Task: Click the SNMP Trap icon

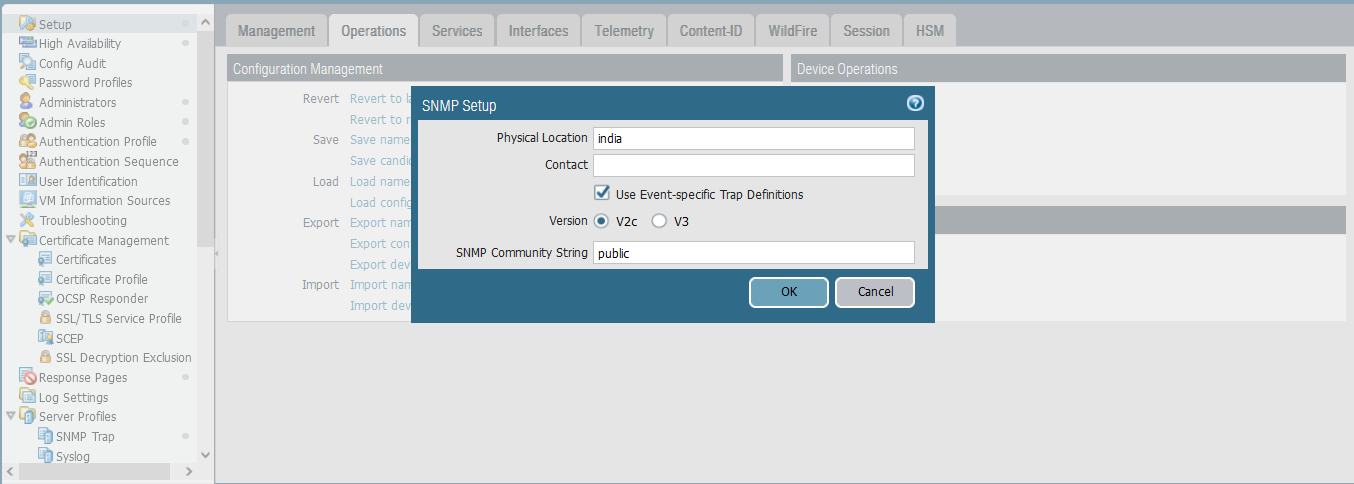Action: click(45, 436)
